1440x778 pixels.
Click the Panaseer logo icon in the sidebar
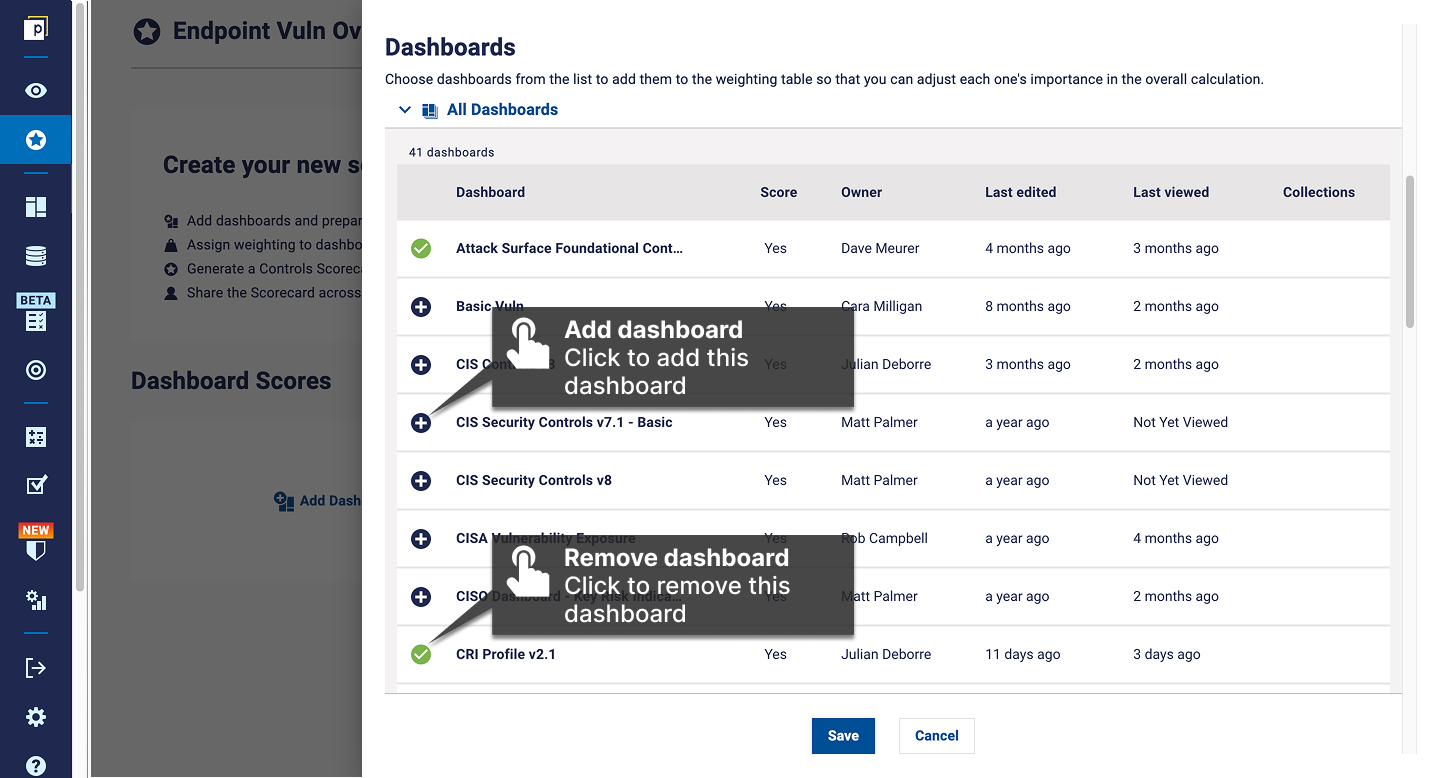tap(36, 29)
